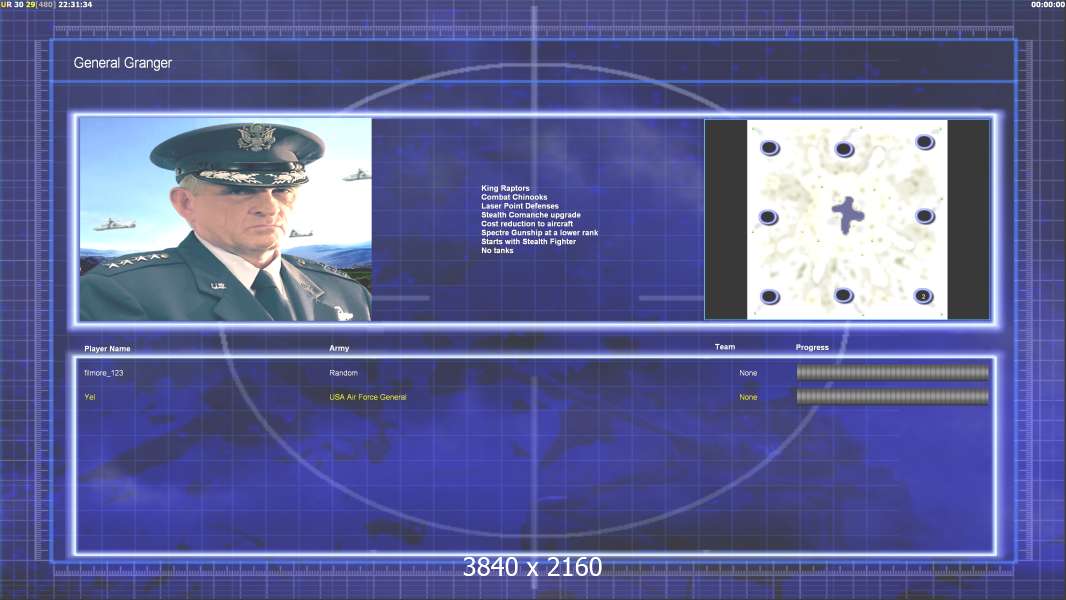Click the top-center start position marker on minimap

coord(844,149)
